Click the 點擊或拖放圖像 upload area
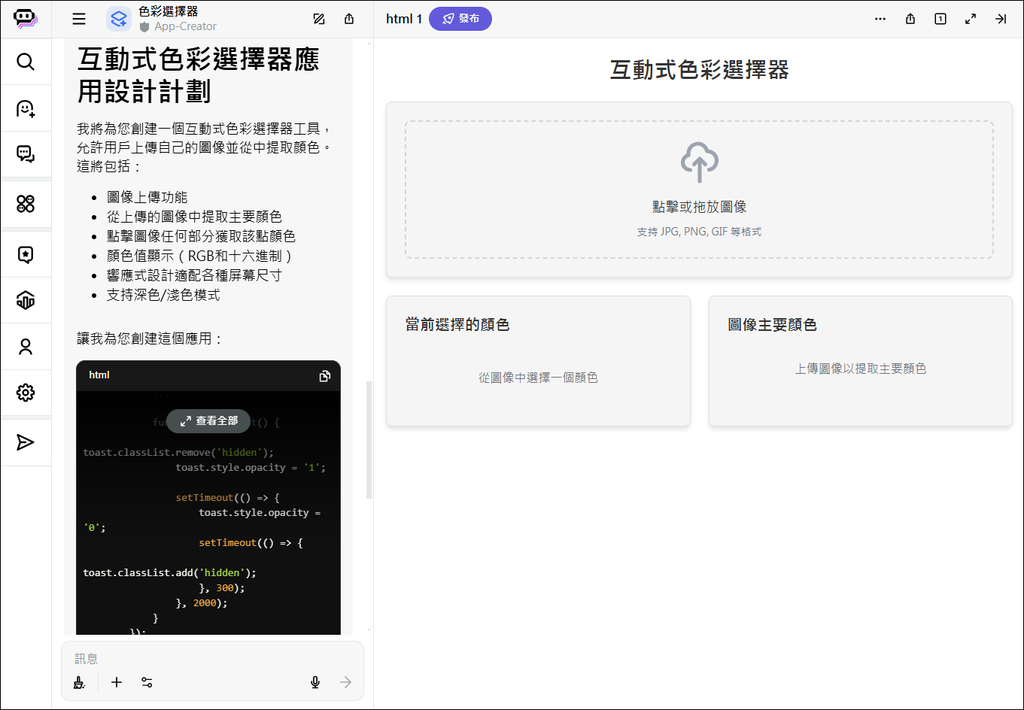The height and width of the screenshot is (710, 1024). [699, 189]
